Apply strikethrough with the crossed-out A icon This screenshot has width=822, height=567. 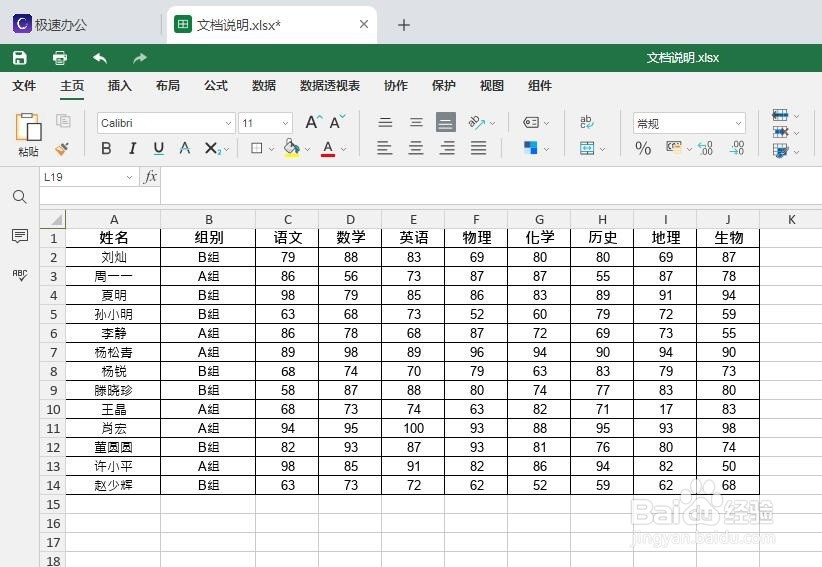pyautogui.click(x=185, y=148)
